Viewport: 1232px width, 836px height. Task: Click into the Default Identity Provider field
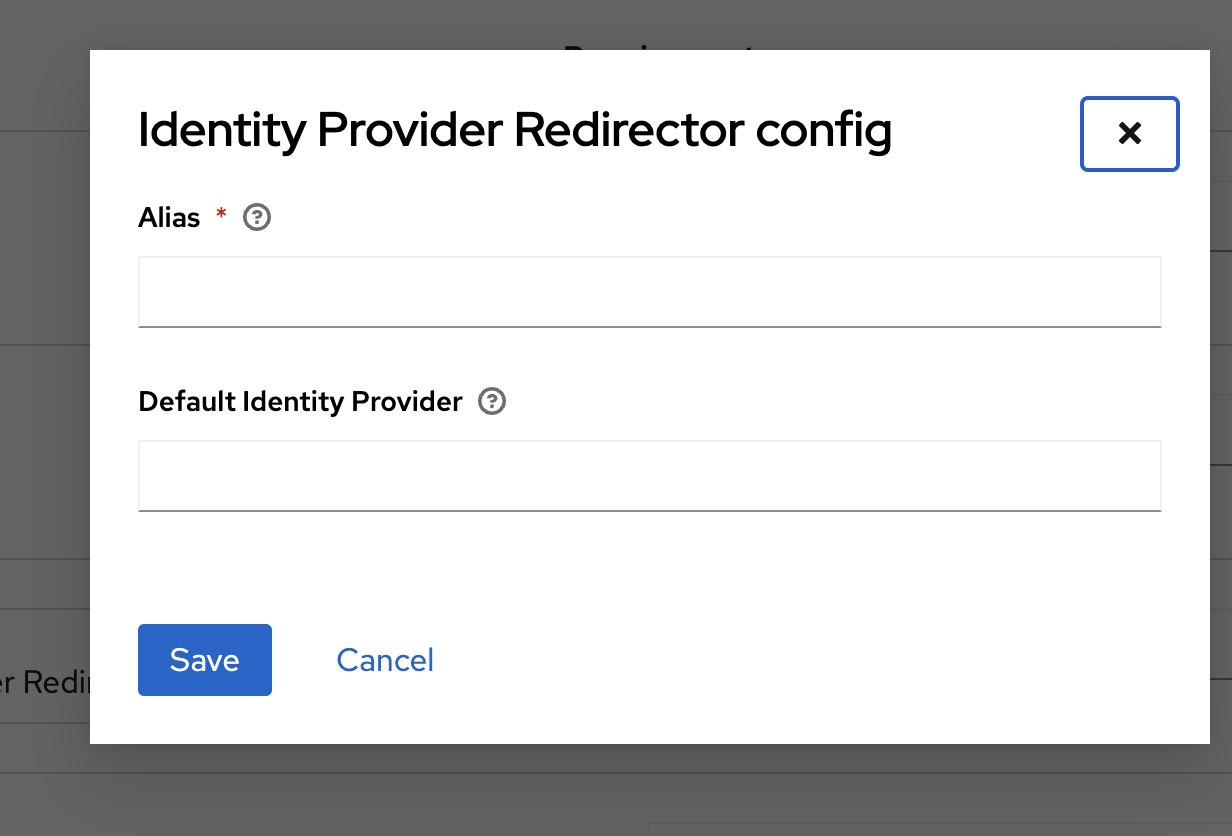click(x=649, y=475)
